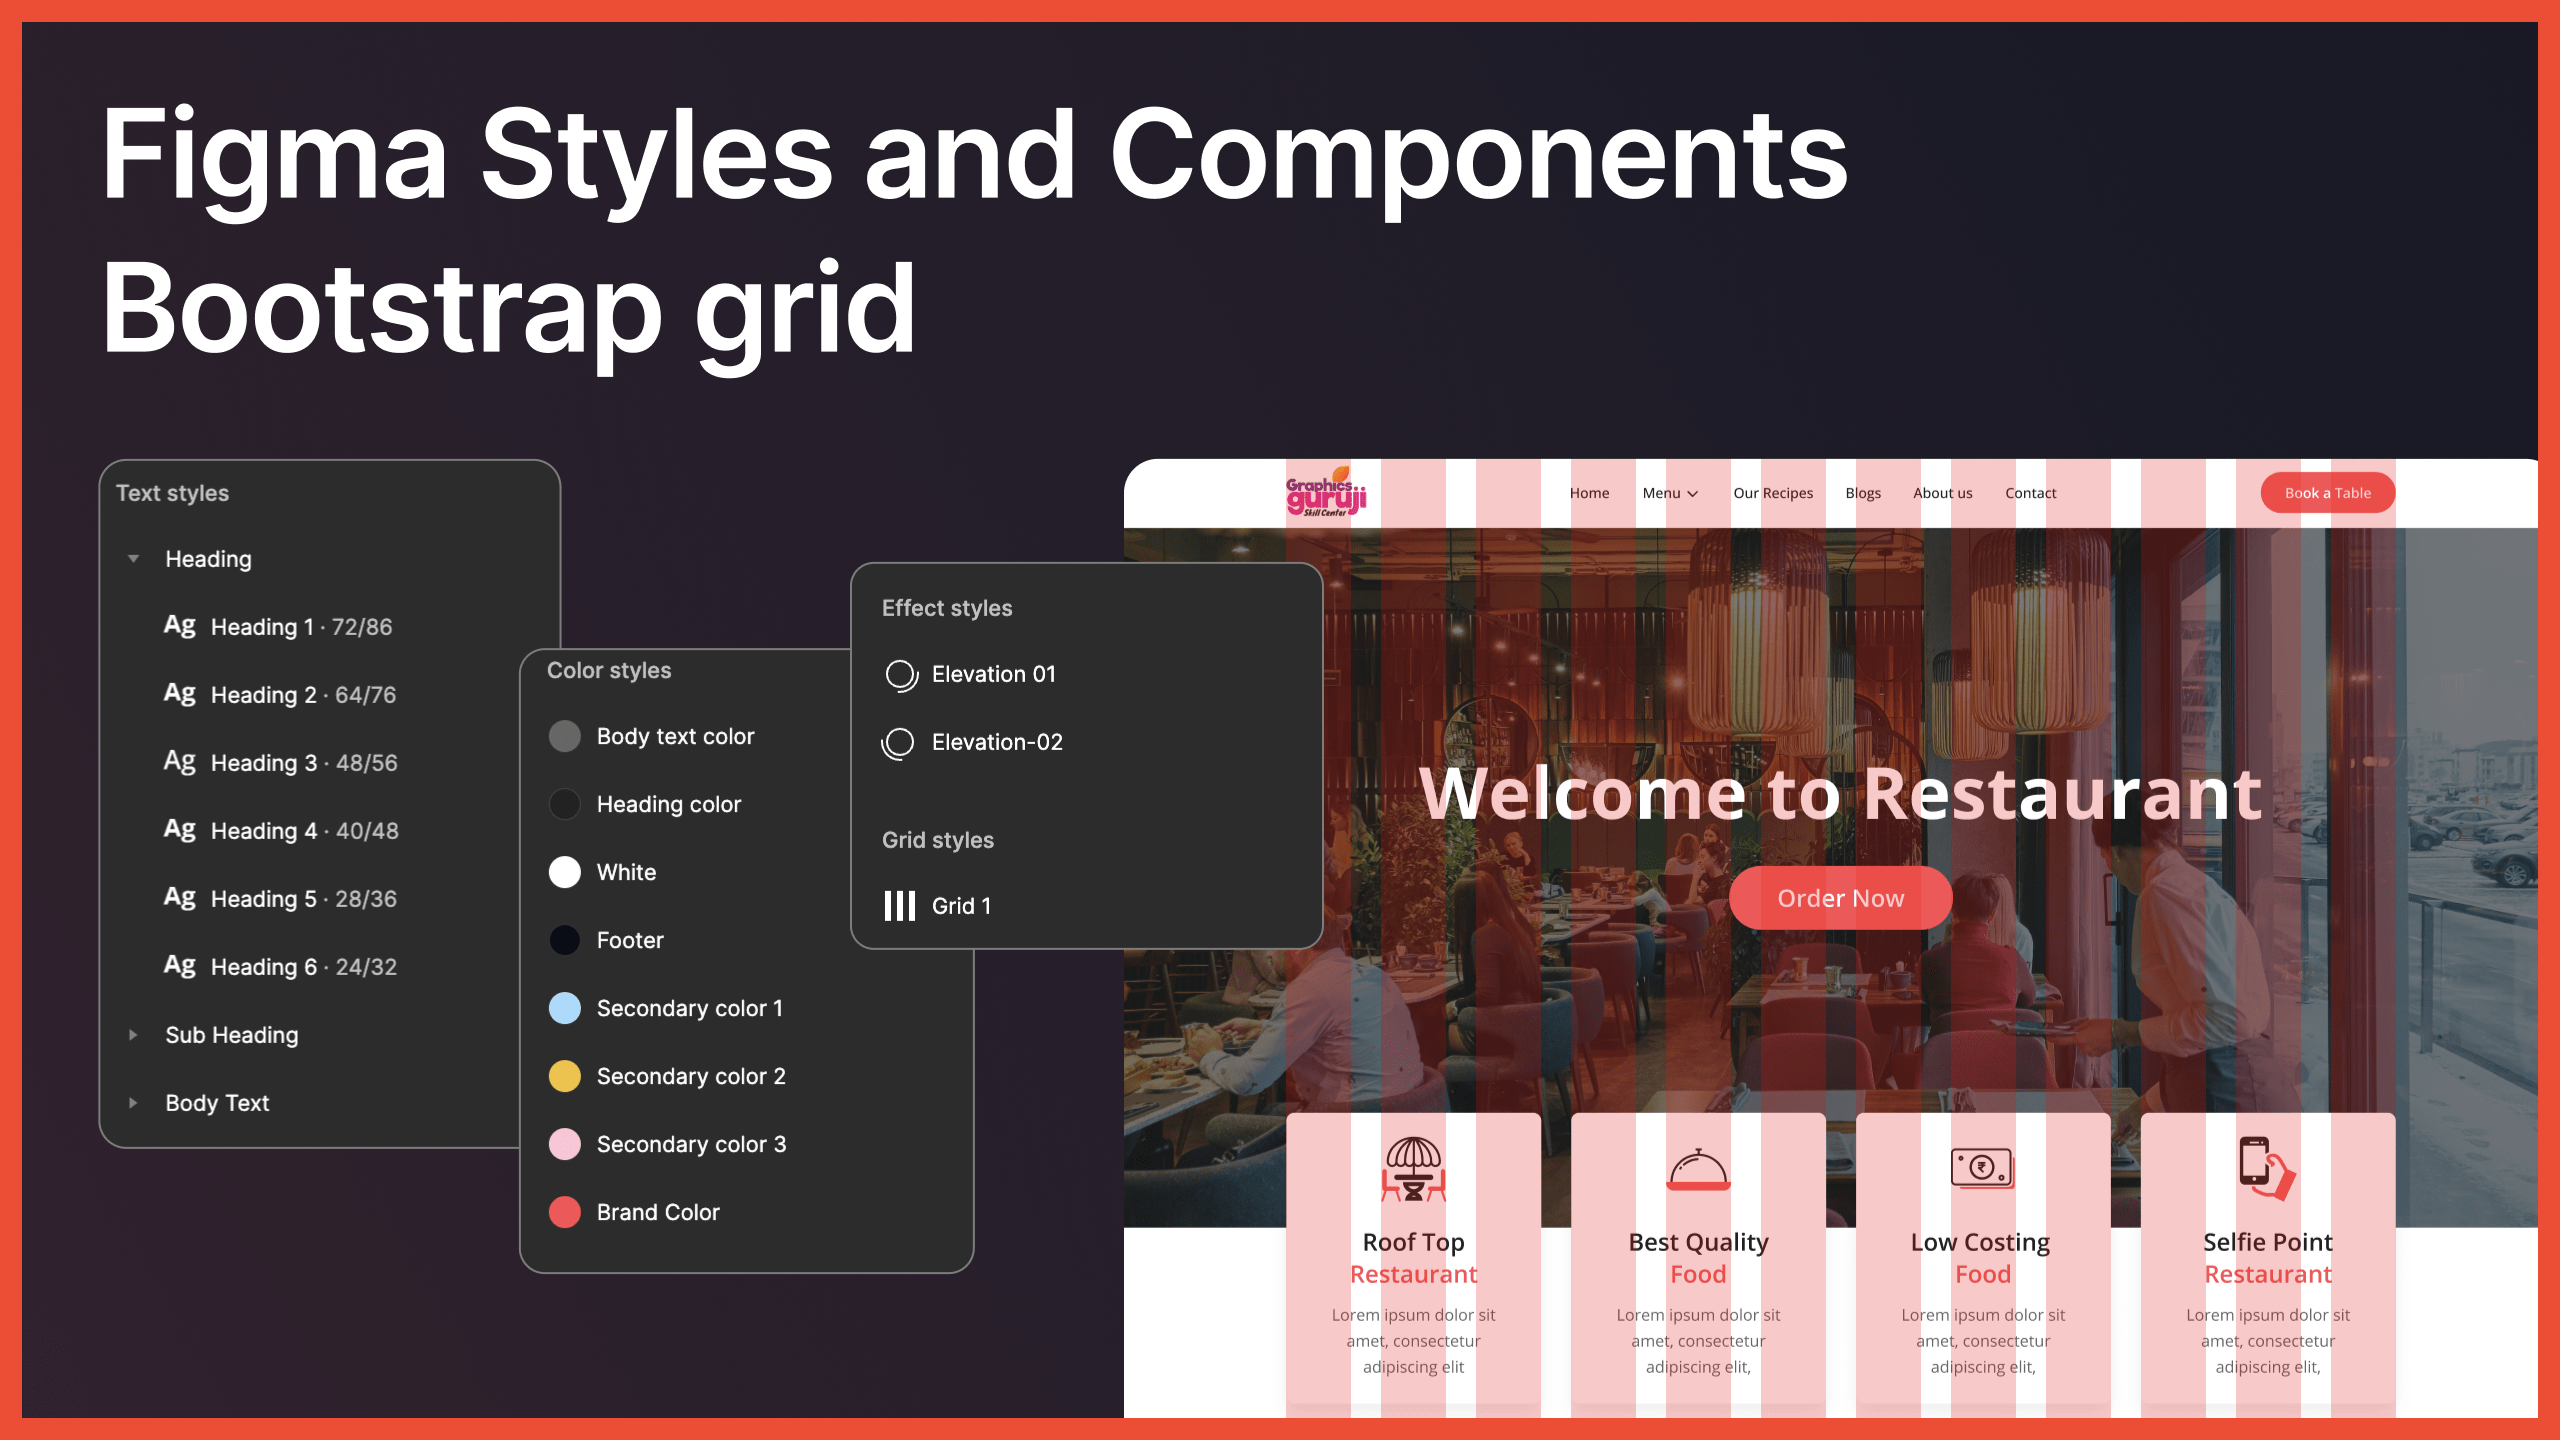
Task: Select the Grid 1 style icon
Action: coord(900,906)
